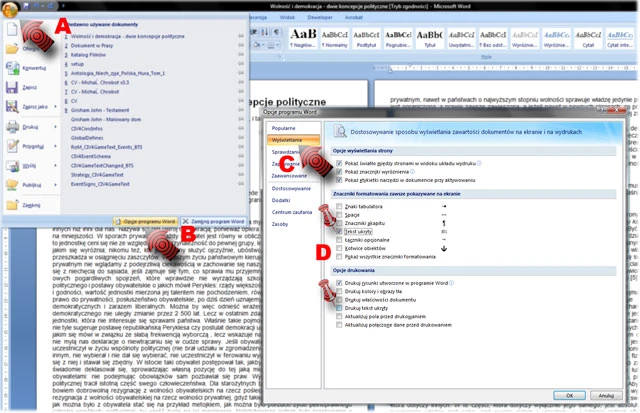The height and width of the screenshot is (413, 640).
Task: Click Anuluj in Word options dialog
Action: tap(606, 395)
